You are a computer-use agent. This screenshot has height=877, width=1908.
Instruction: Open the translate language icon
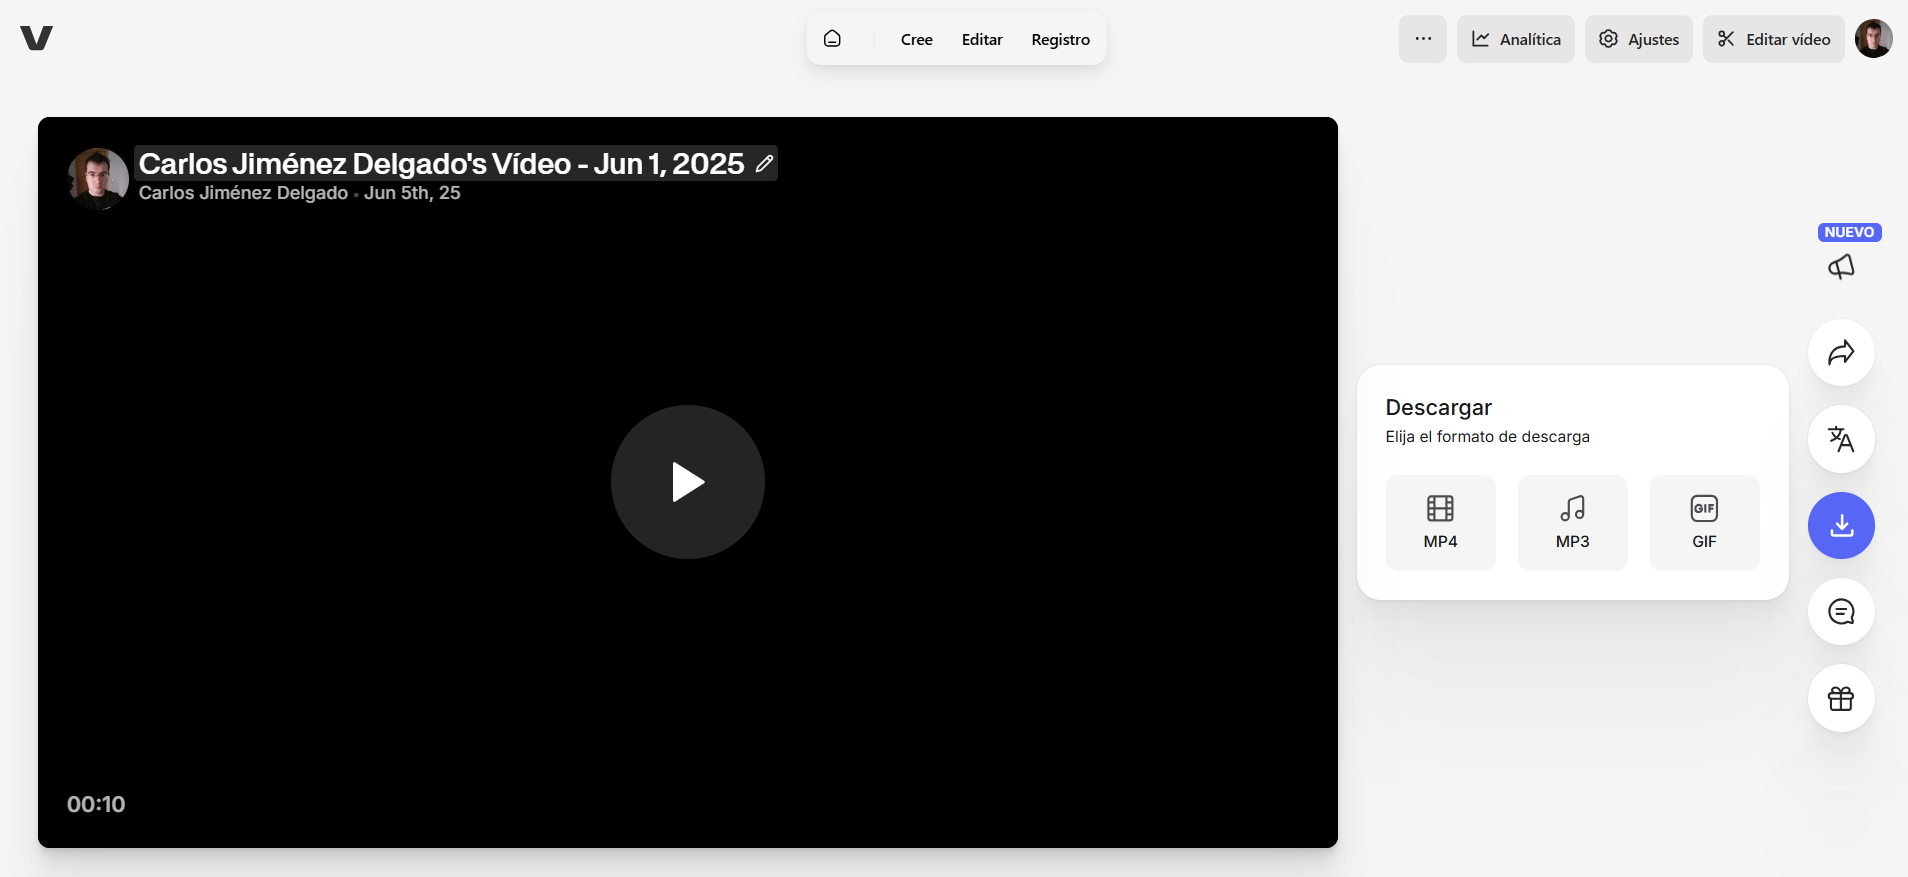pyautogui.click(x=1841, y=439)
